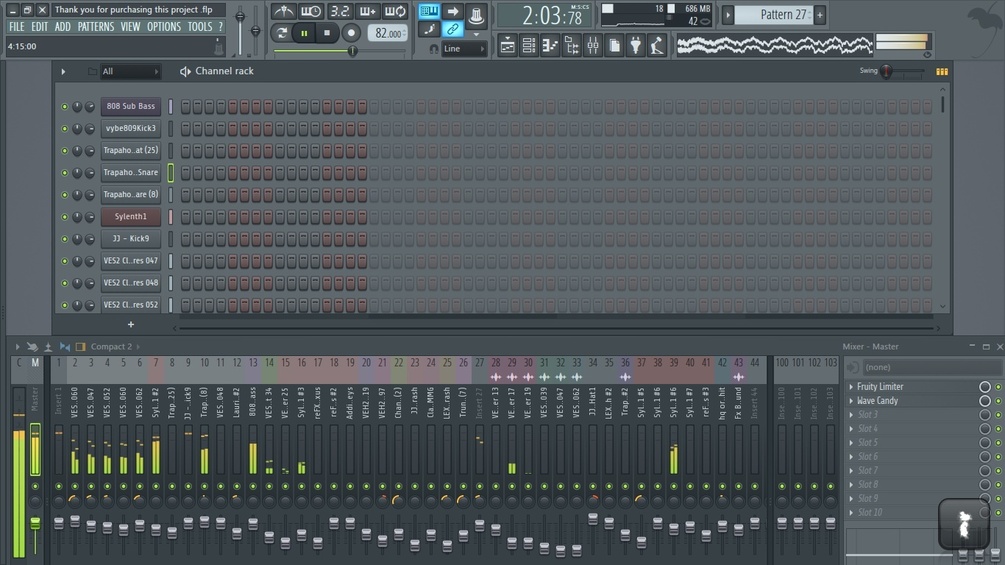The image size is (1005, 565).
Task: Toggle the metronome icon
Action: coord(283,12)
